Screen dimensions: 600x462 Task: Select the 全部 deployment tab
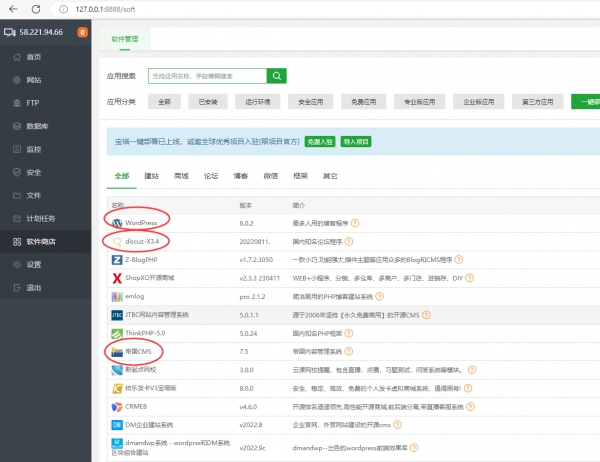coord(122,176)
